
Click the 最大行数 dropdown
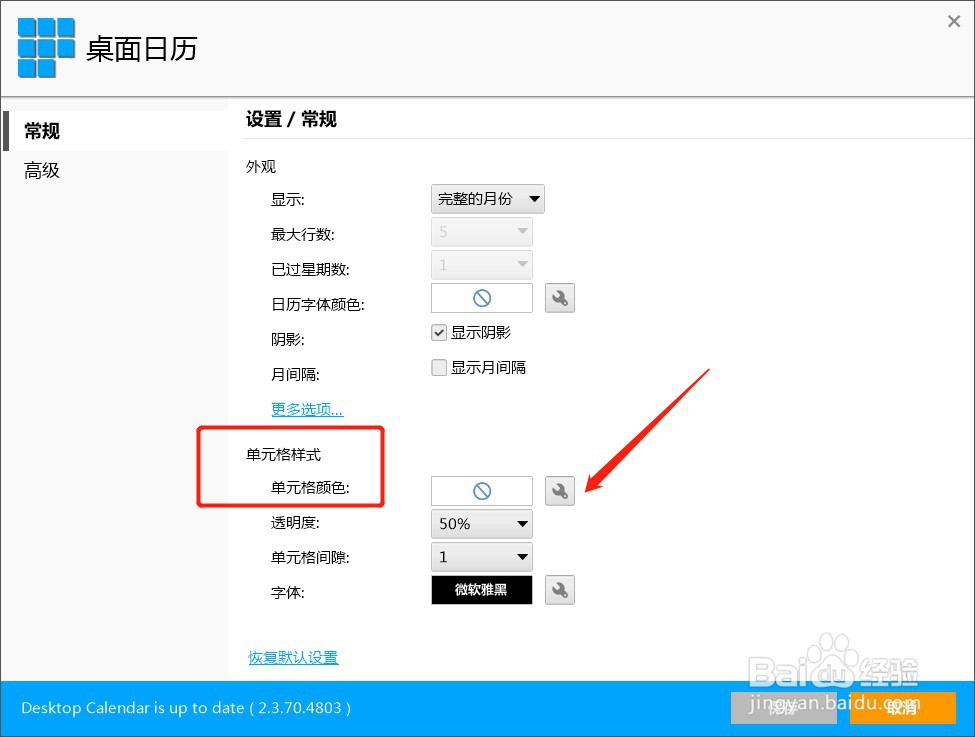pos(481,231)
